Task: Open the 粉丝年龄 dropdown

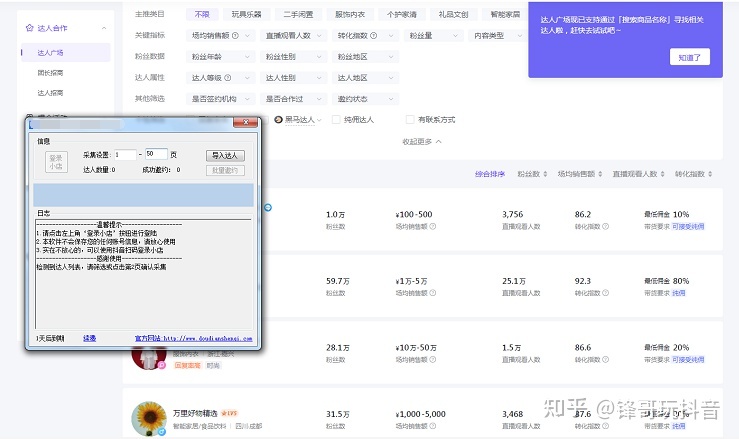Action: coord(219,57)
